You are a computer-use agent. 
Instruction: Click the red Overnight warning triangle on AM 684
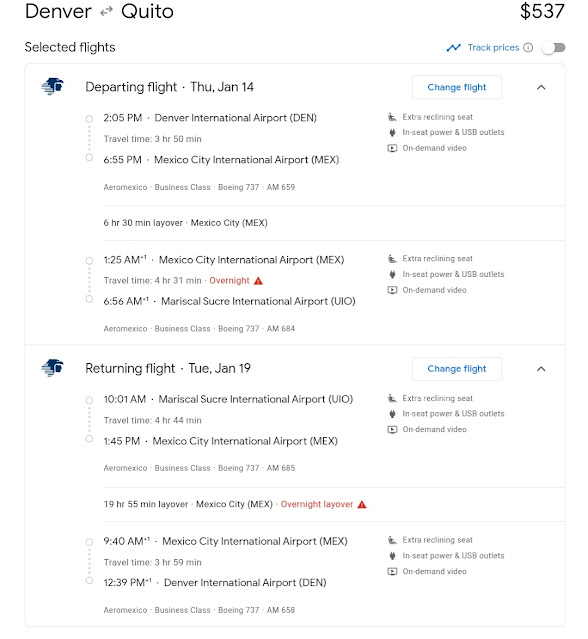click(x=258, y=281)
